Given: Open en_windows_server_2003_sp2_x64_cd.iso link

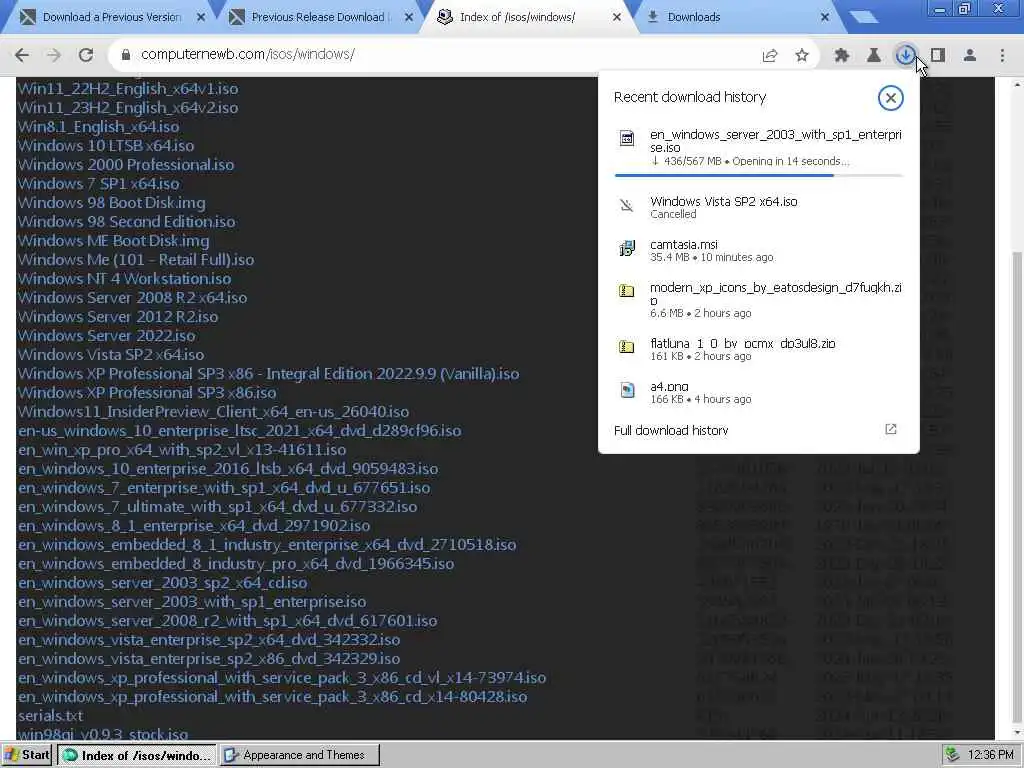Looking at the screenshot, I should tap(163, 583).
